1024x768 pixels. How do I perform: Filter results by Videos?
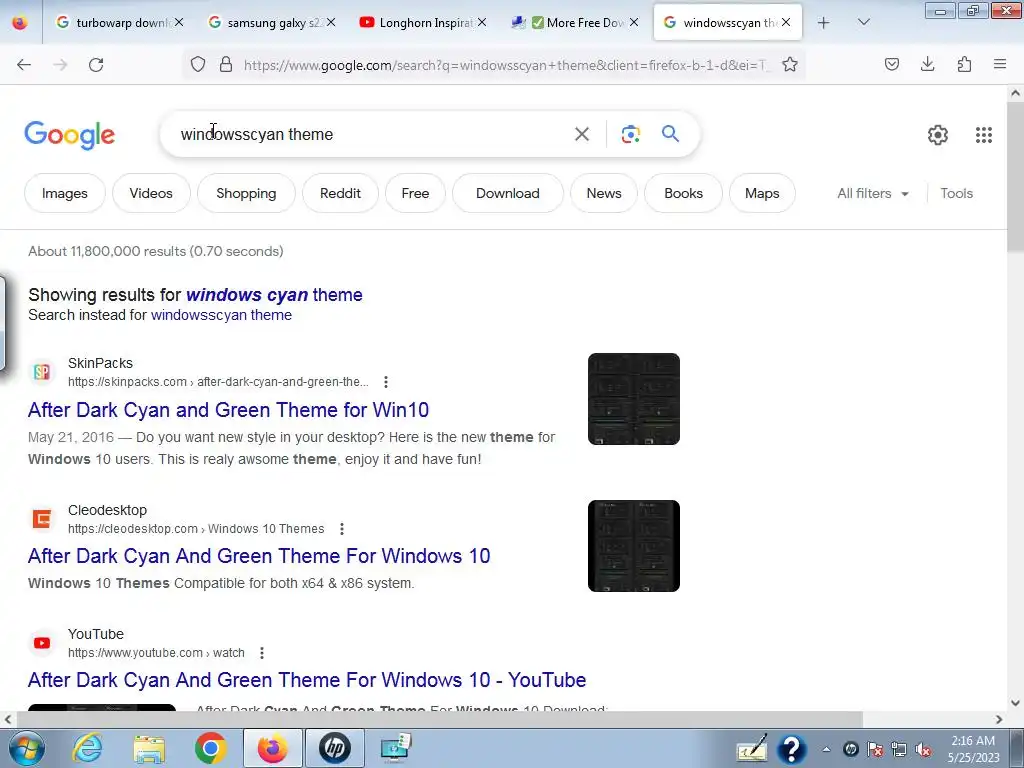click(151, 193)
